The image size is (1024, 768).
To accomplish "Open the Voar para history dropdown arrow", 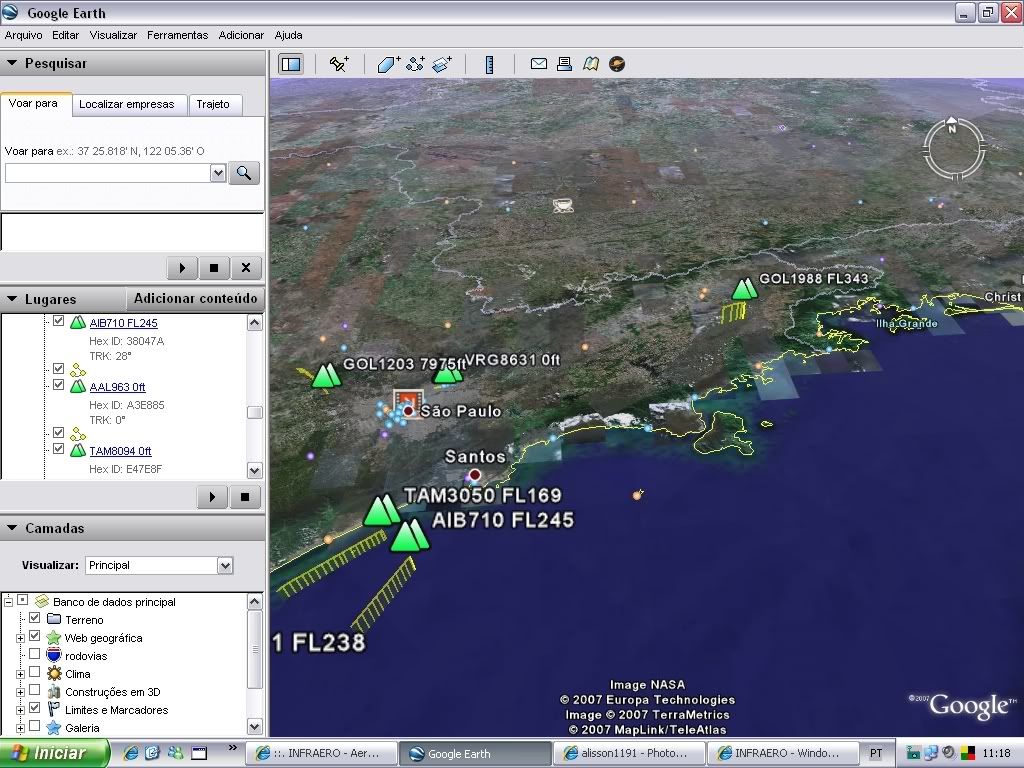I will pos(218,173).
